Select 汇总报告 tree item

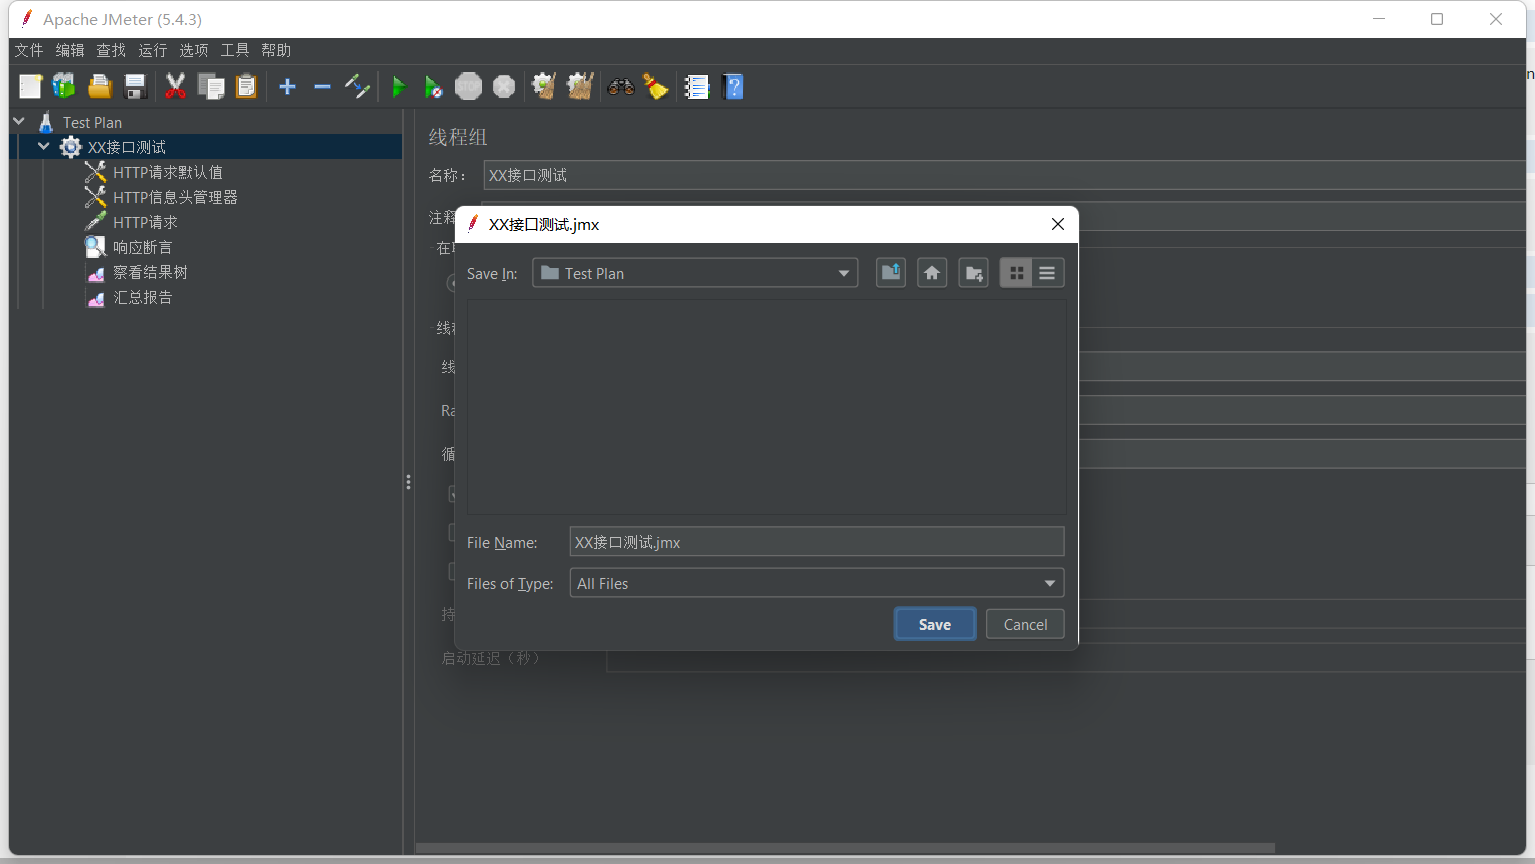[142, 297]
